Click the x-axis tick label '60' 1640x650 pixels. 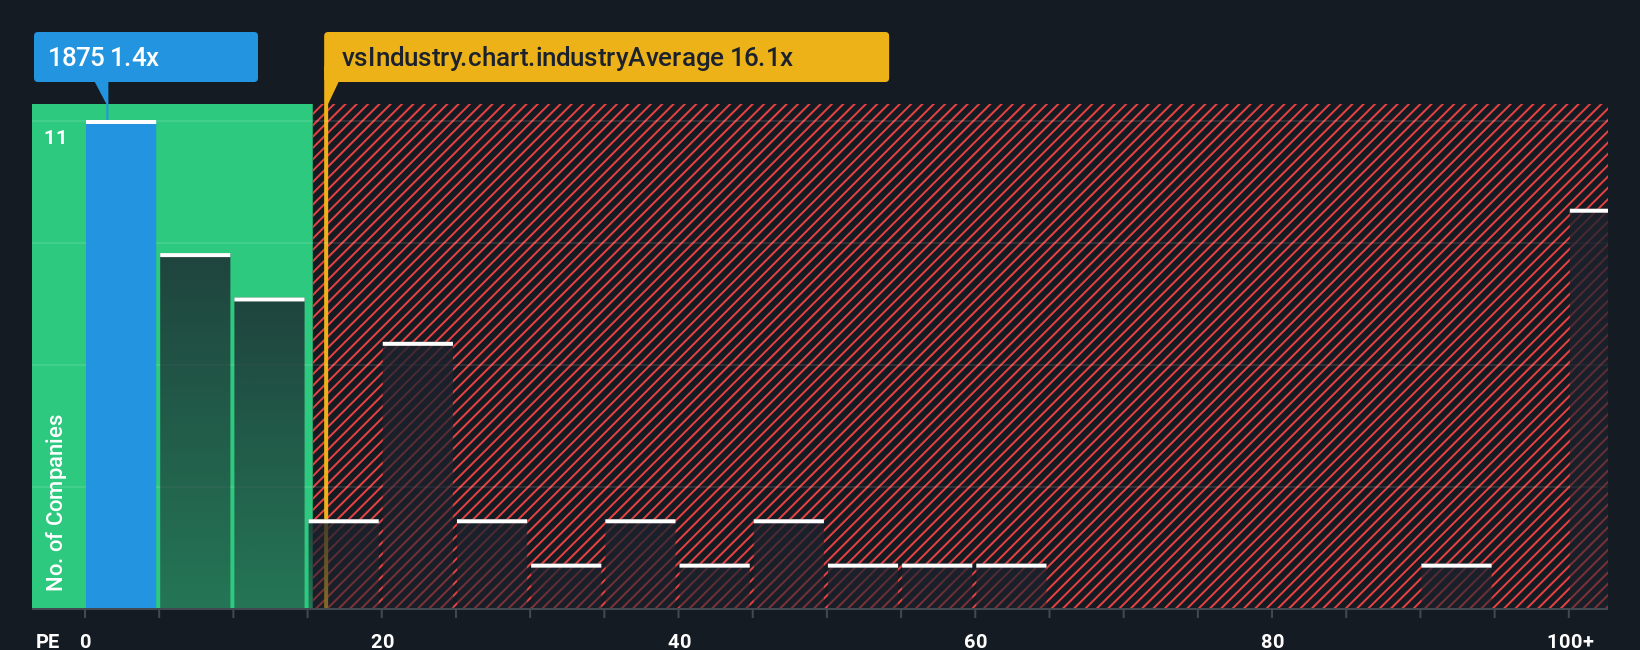976,640
